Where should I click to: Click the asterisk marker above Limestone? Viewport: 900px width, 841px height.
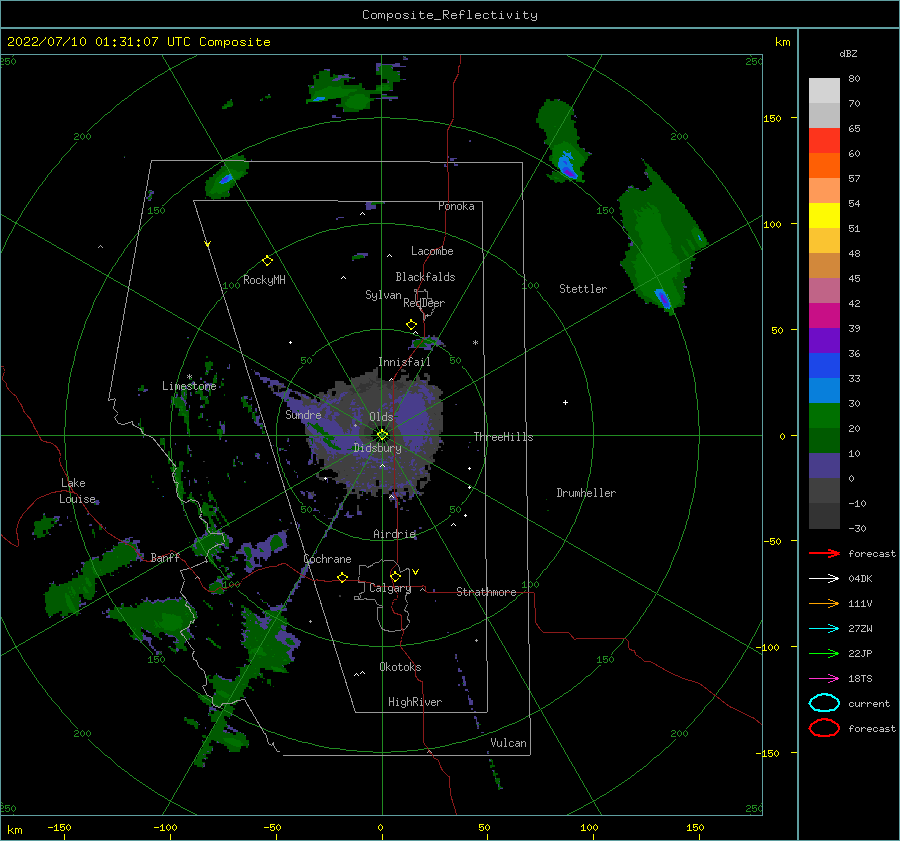pyautogui.click(x=189, y=377)
